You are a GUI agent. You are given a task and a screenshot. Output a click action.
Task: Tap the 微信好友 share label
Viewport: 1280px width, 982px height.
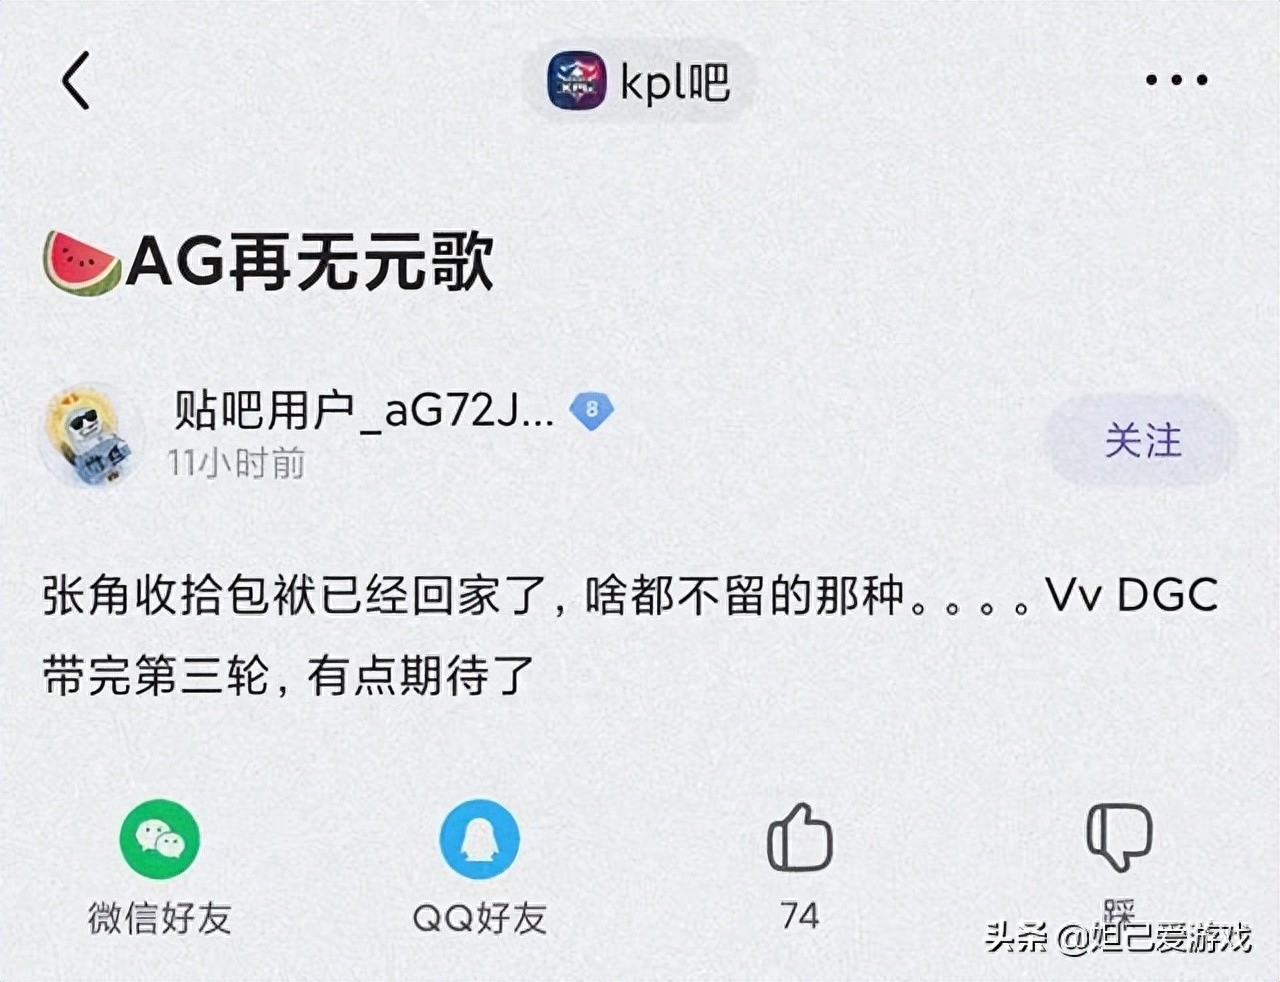160,917
